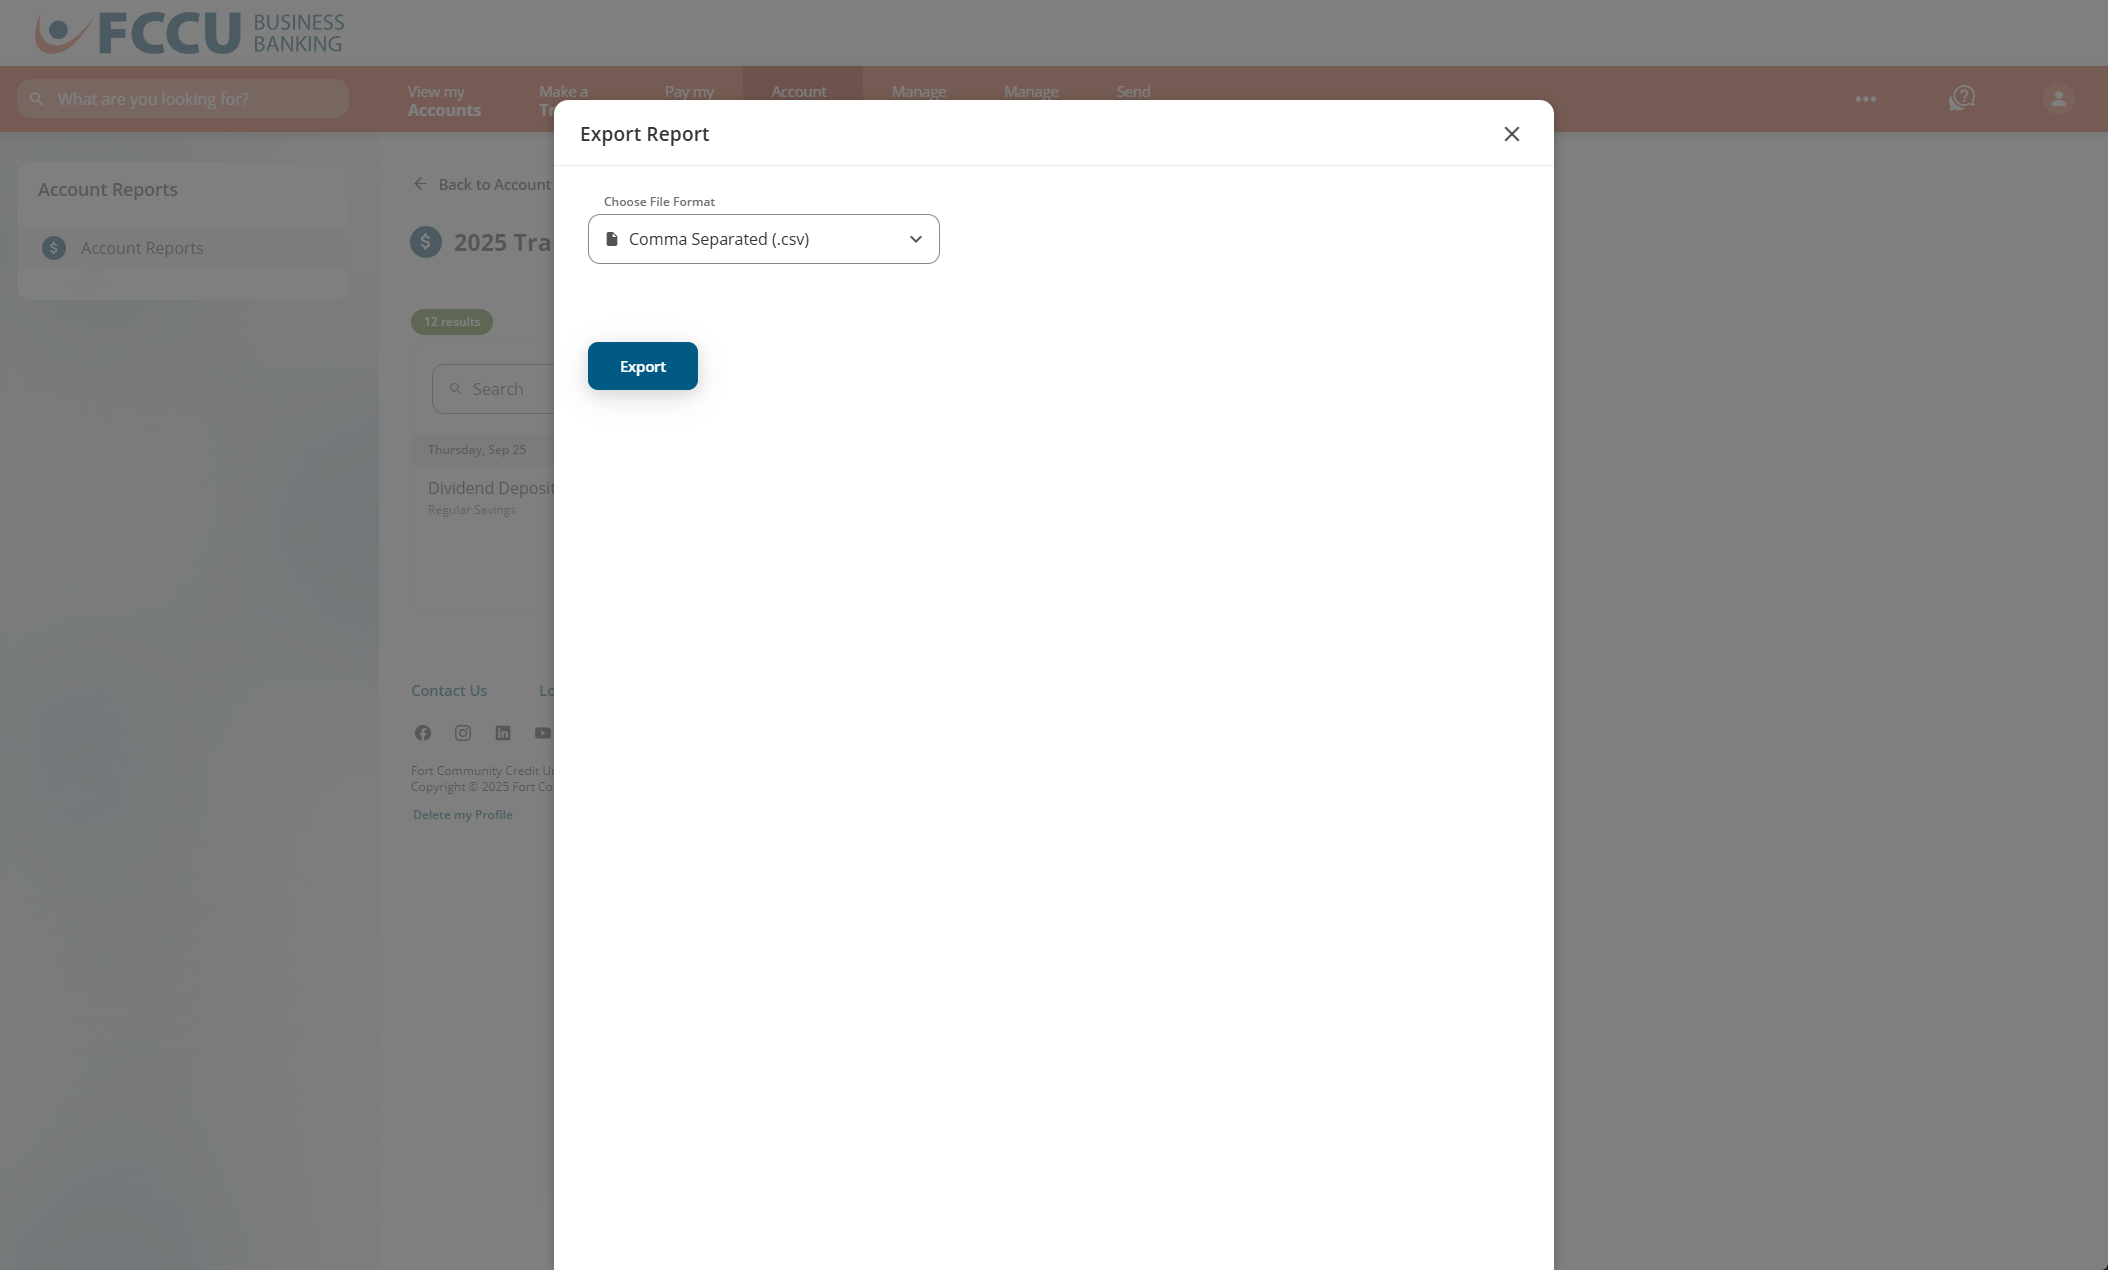Click the Facebook icon in the footer
This screenshot has width=2108, height=1270.
[x=422, y=732]
